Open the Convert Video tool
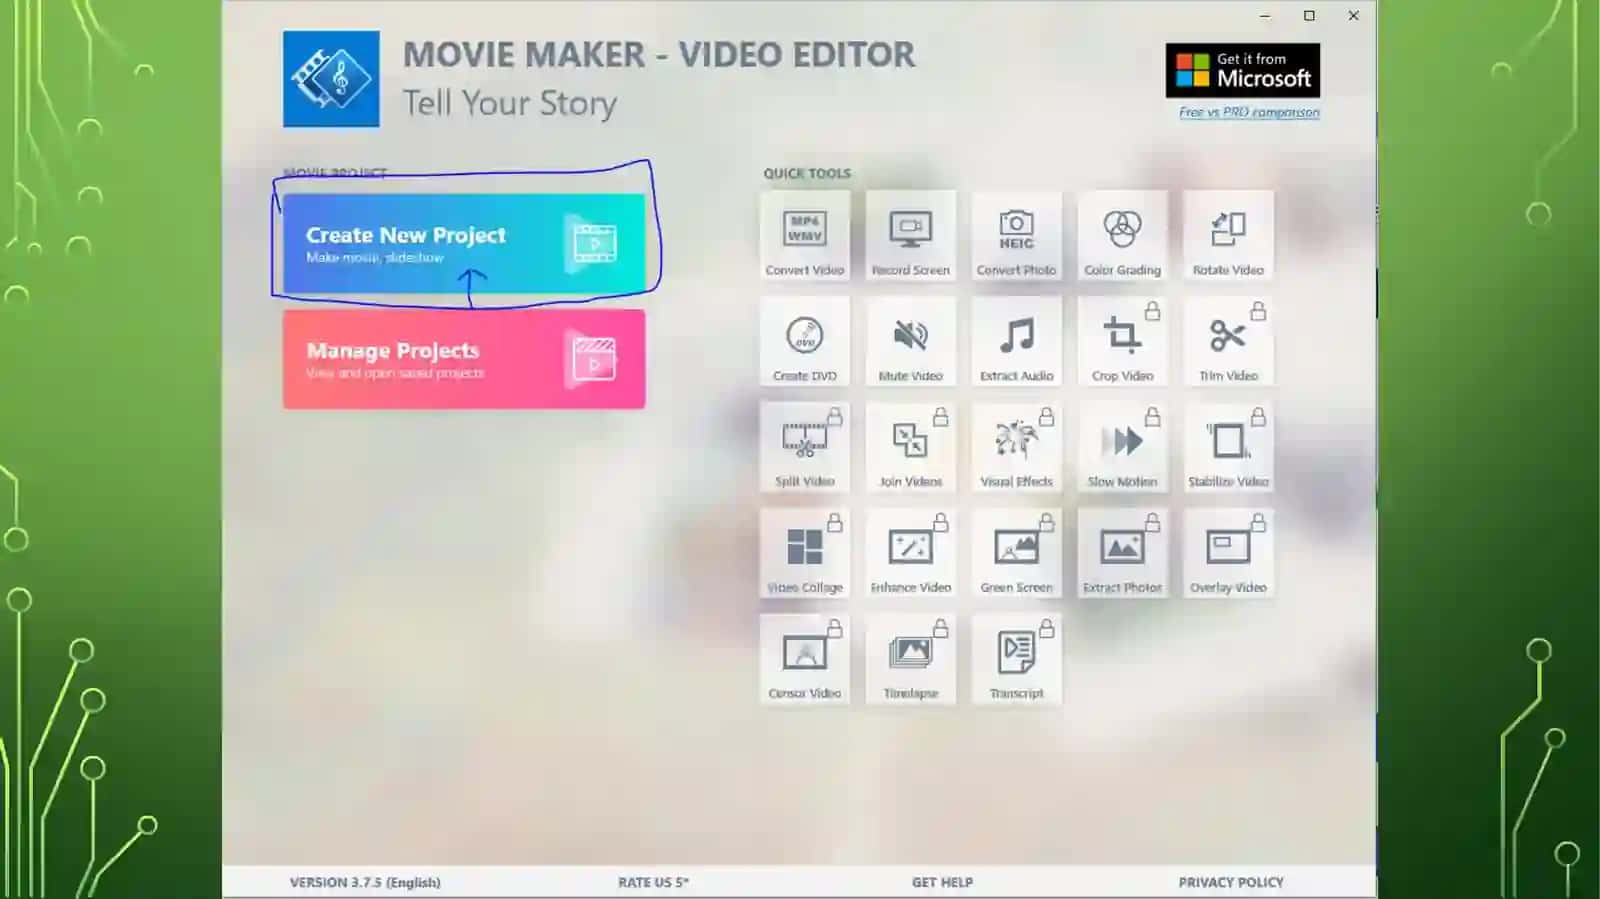This screenshot has width=1600, height=899. coord(805,236)
